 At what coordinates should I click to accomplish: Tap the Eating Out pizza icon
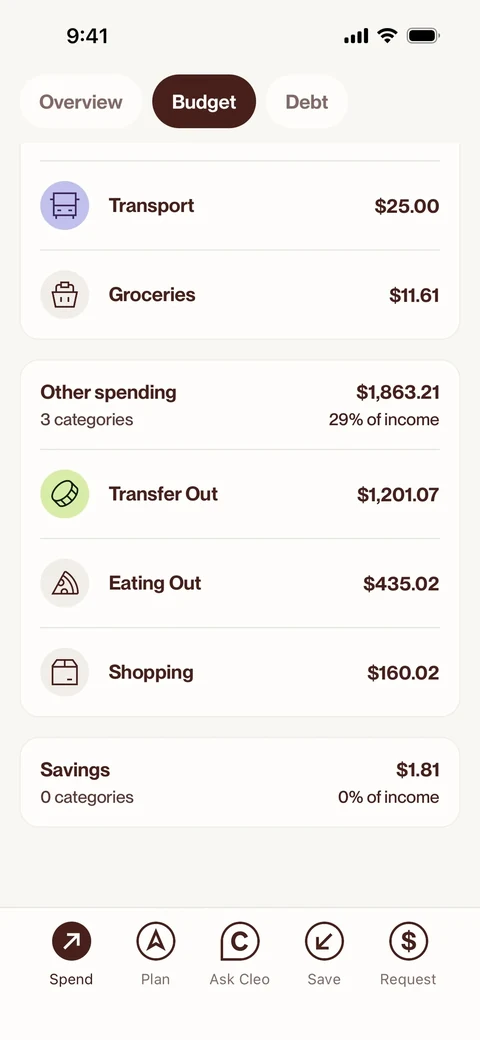[x=65, y=583]
